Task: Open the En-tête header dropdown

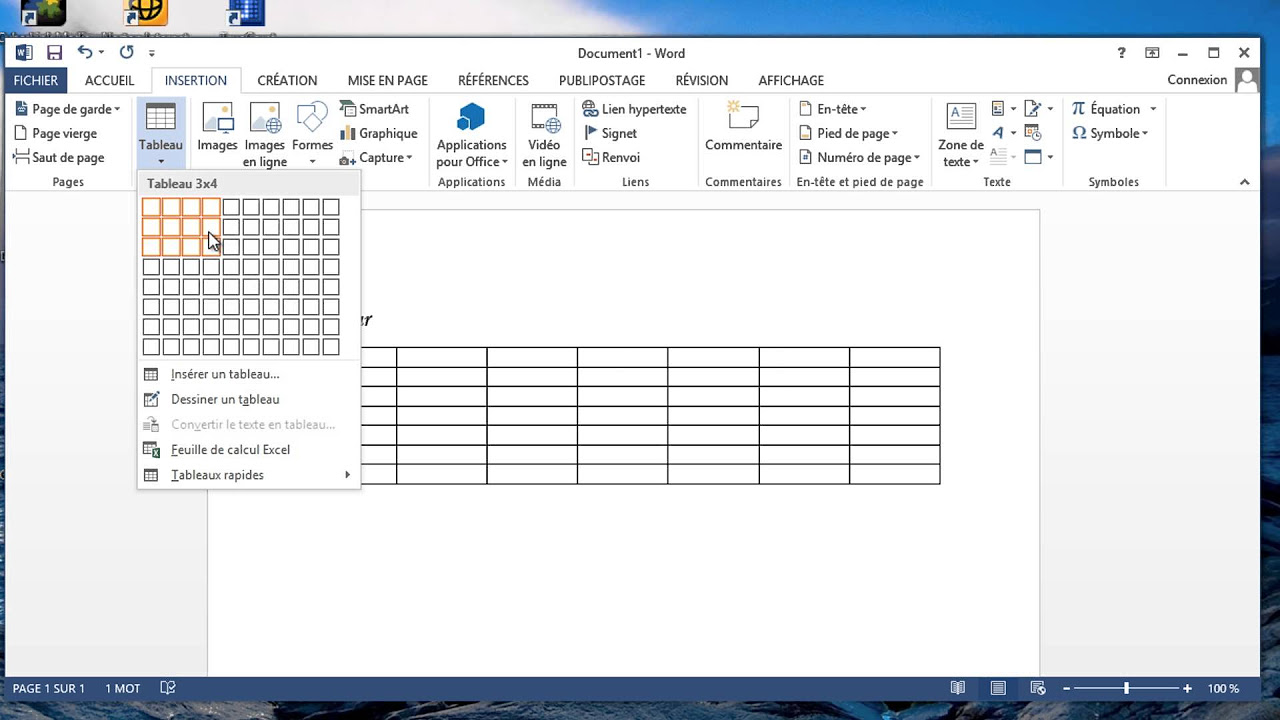Action: [832, 109]
